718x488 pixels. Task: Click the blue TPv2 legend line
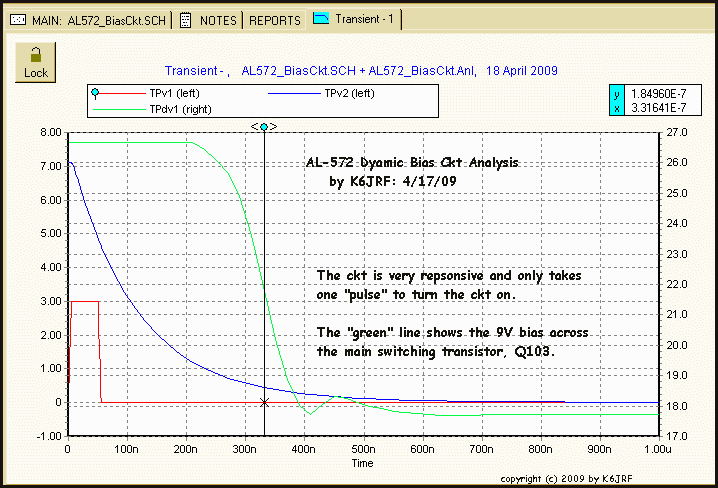coord(294,94)
